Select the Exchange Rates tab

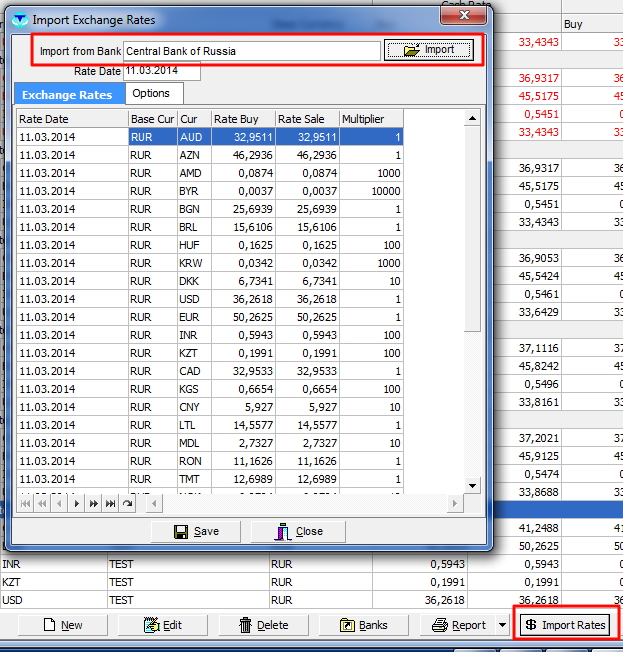(67, 94)
